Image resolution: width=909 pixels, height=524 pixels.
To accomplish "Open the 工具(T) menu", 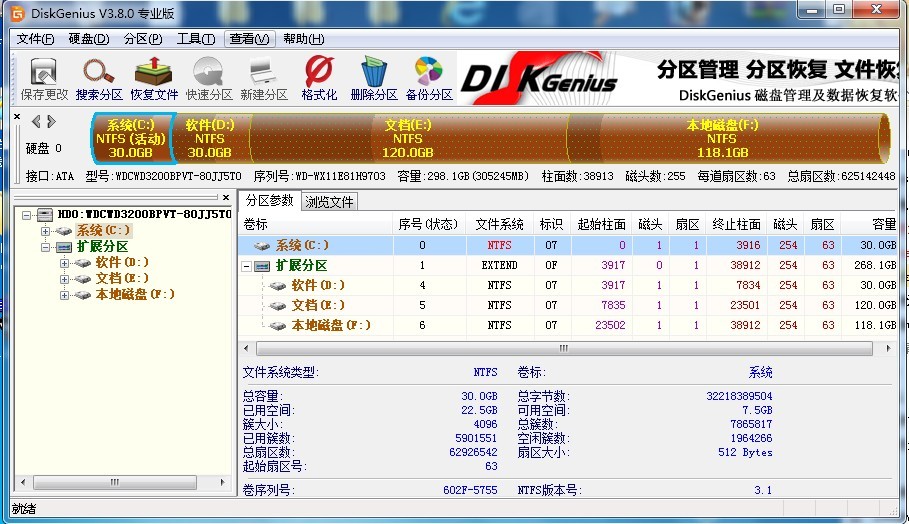I will coord(195,39).
